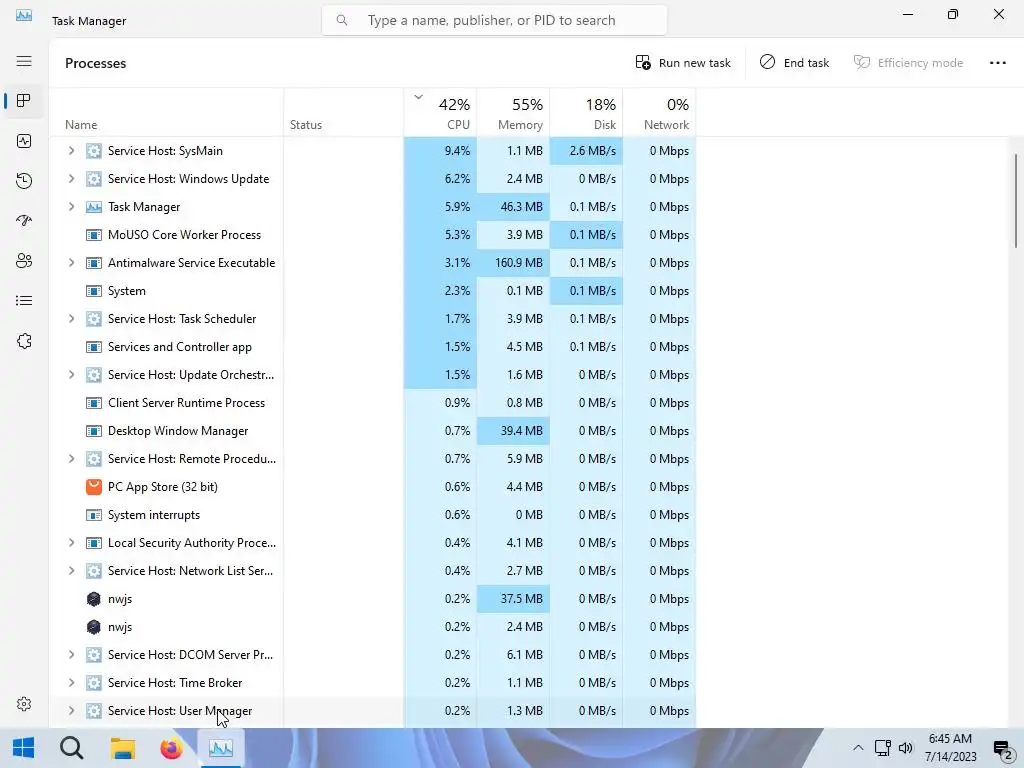This screenshot has width=1024, height=768.
Task: Sort by the Disk column header
Action: tap(586, 113)
